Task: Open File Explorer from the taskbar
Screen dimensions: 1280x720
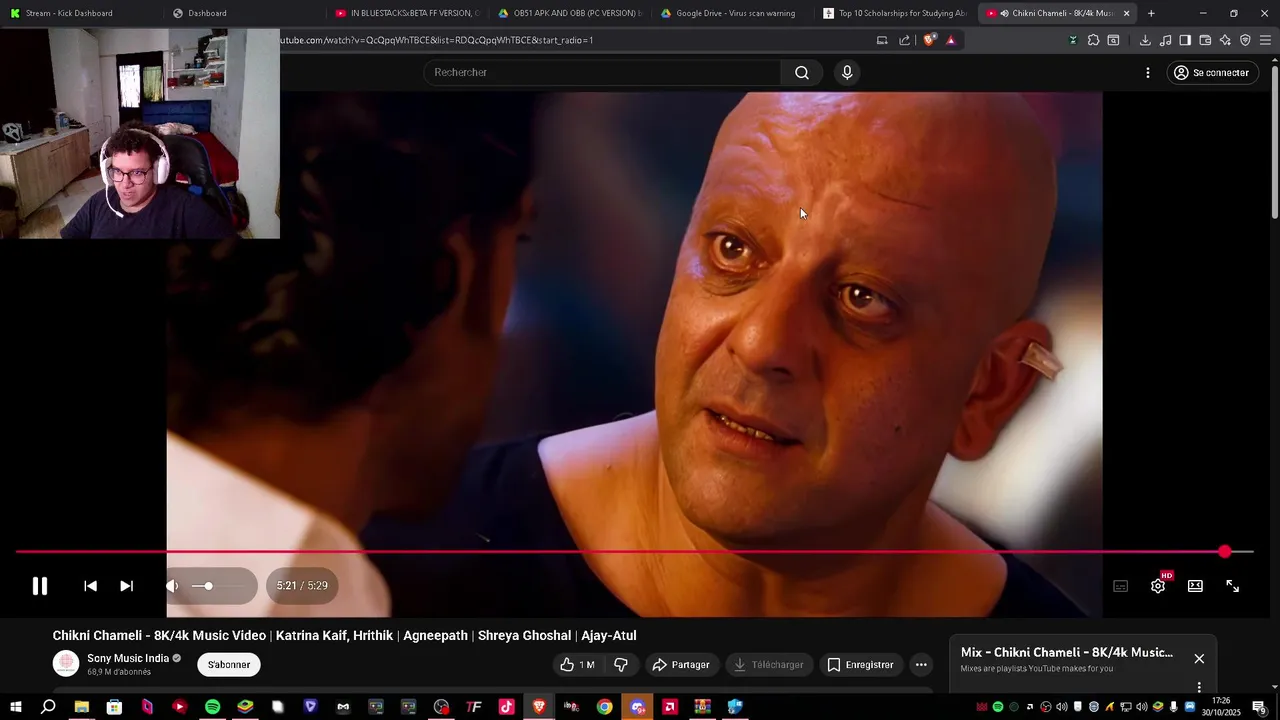Action: tap(81, 707)
